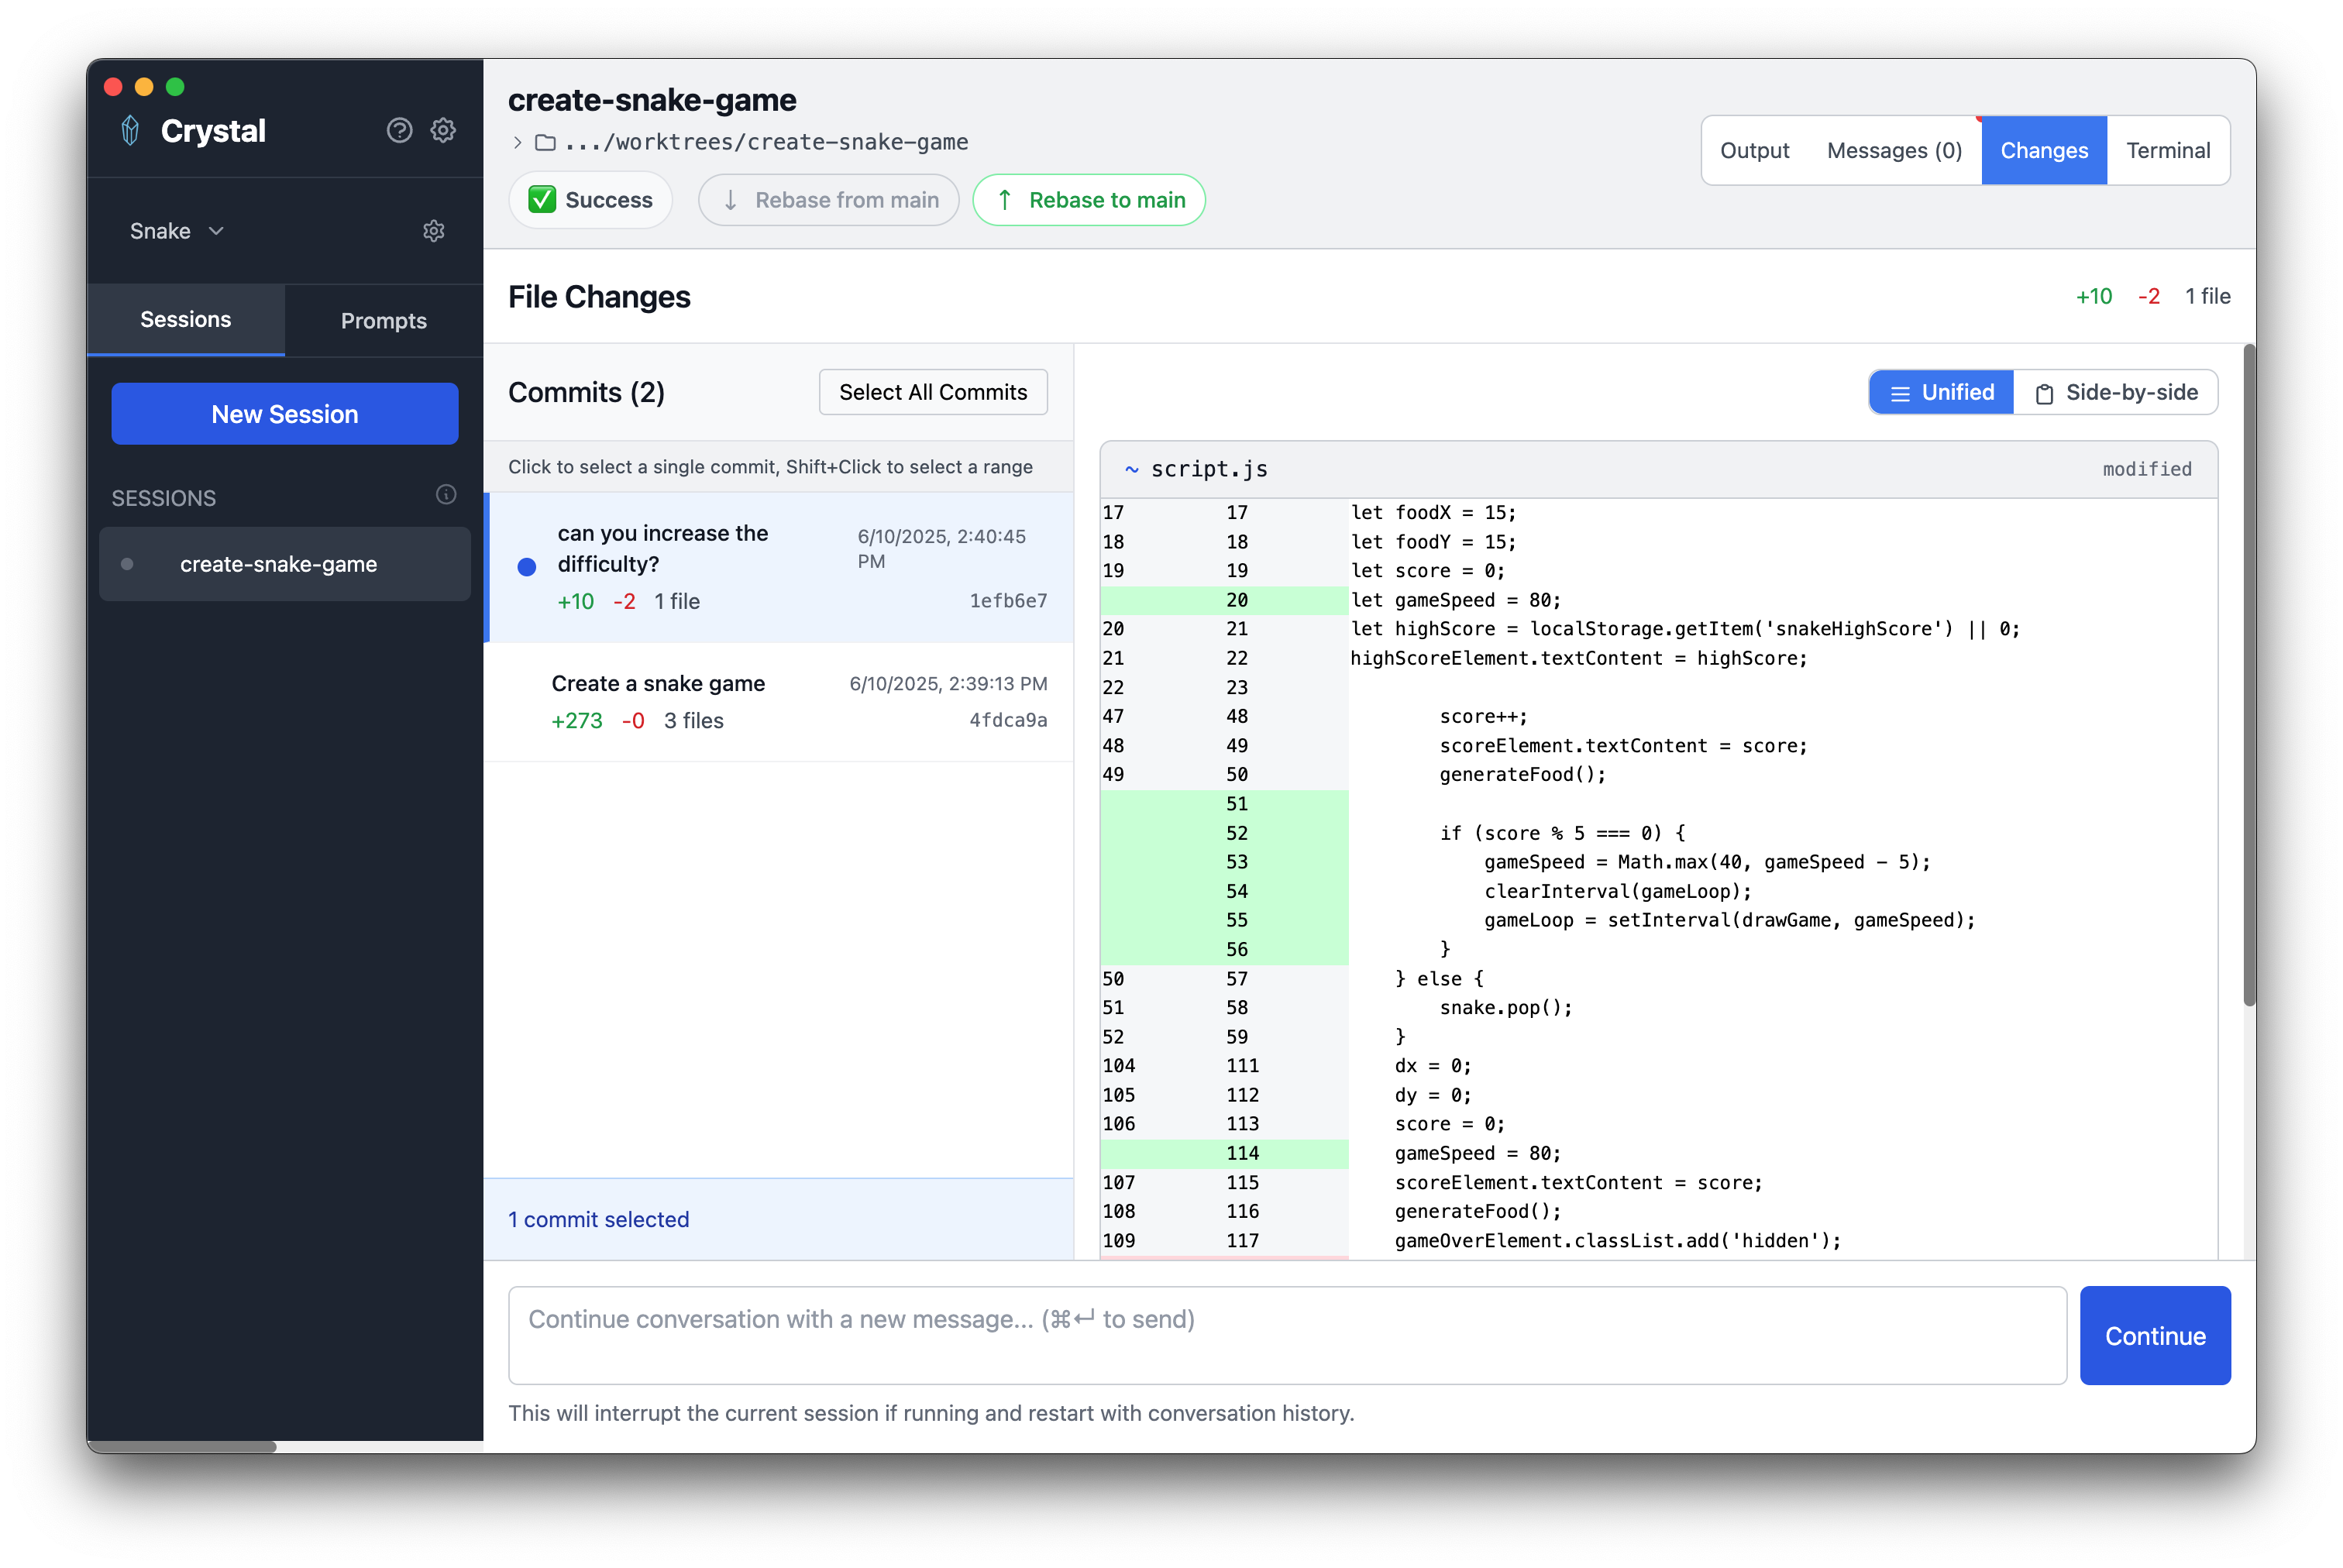Screen dimensions: 2343x1568
Task: Switch diff view to Unified
Action: (x=1941, y=393)
